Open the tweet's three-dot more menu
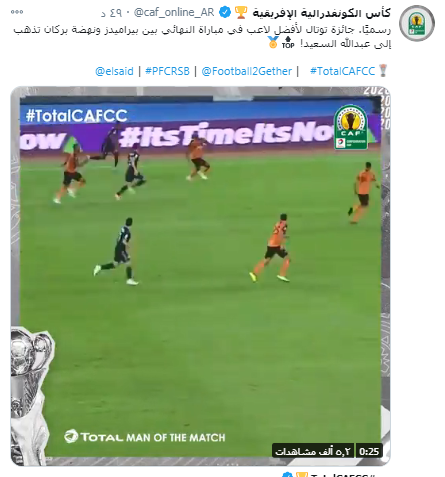 (17, 12)
